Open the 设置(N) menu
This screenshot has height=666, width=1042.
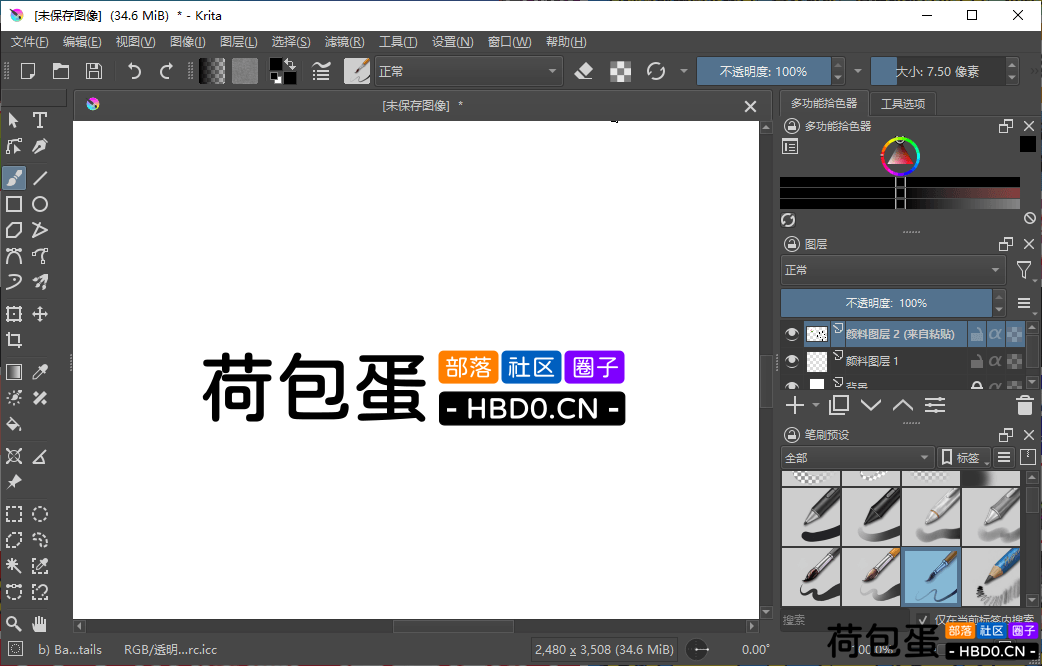(453, 42)
